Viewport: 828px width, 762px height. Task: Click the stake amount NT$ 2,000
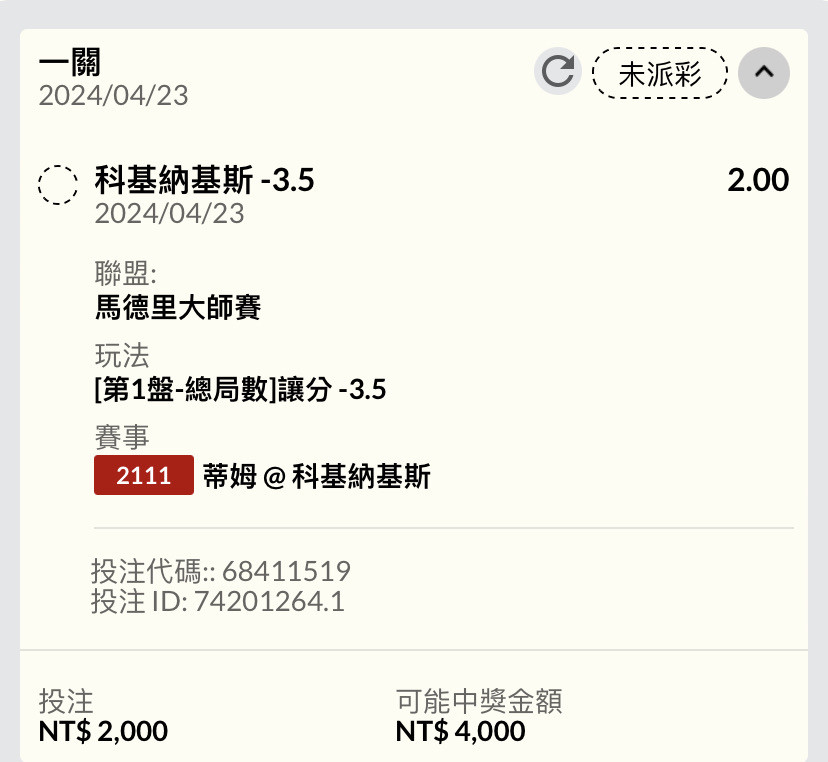(104, 732)
